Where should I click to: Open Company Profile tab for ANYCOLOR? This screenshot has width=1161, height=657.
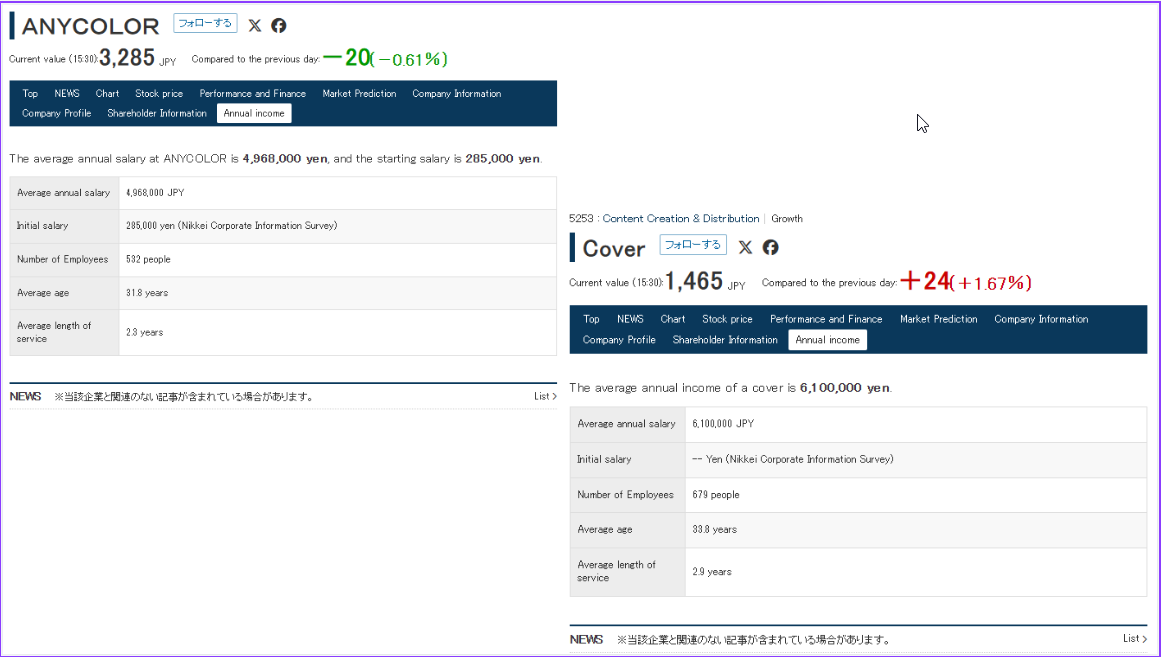56,113
